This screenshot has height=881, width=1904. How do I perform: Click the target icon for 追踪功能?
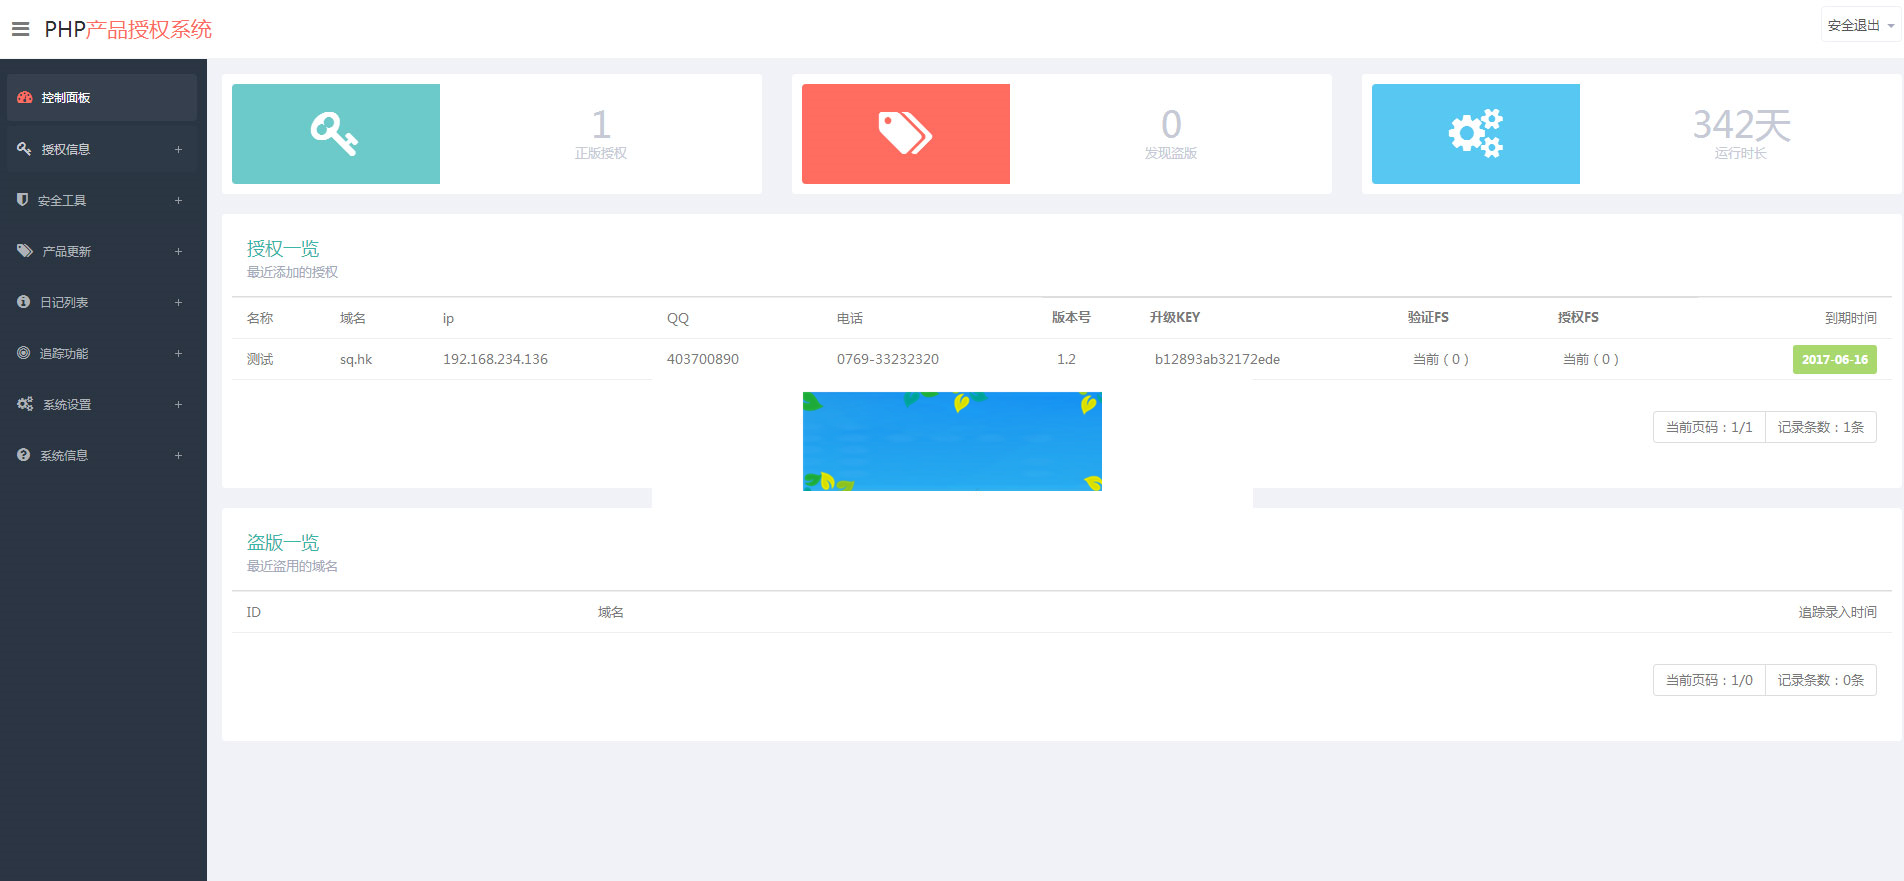tap(24, 353)
